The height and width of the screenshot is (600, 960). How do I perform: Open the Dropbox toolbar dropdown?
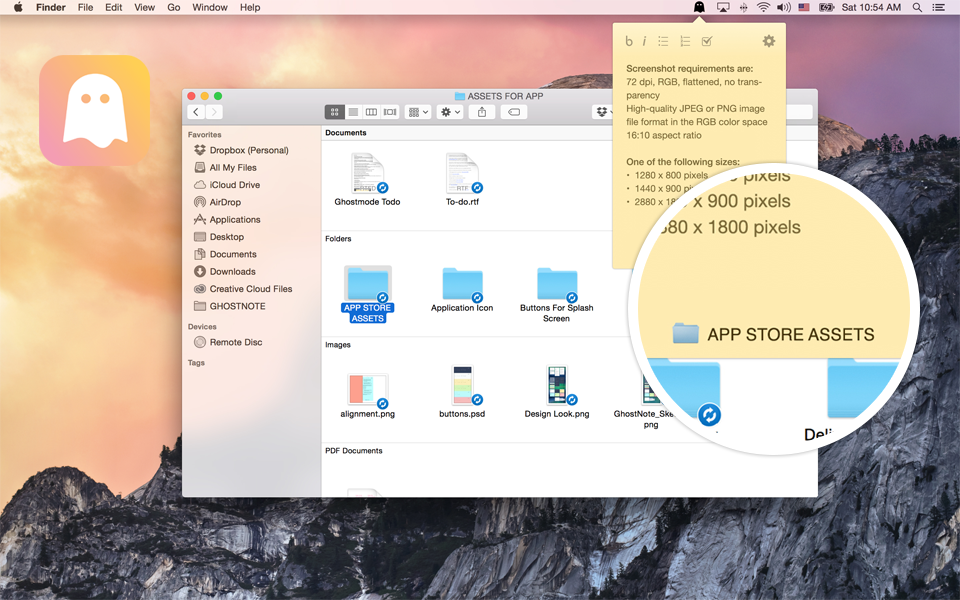click(603, 112)
